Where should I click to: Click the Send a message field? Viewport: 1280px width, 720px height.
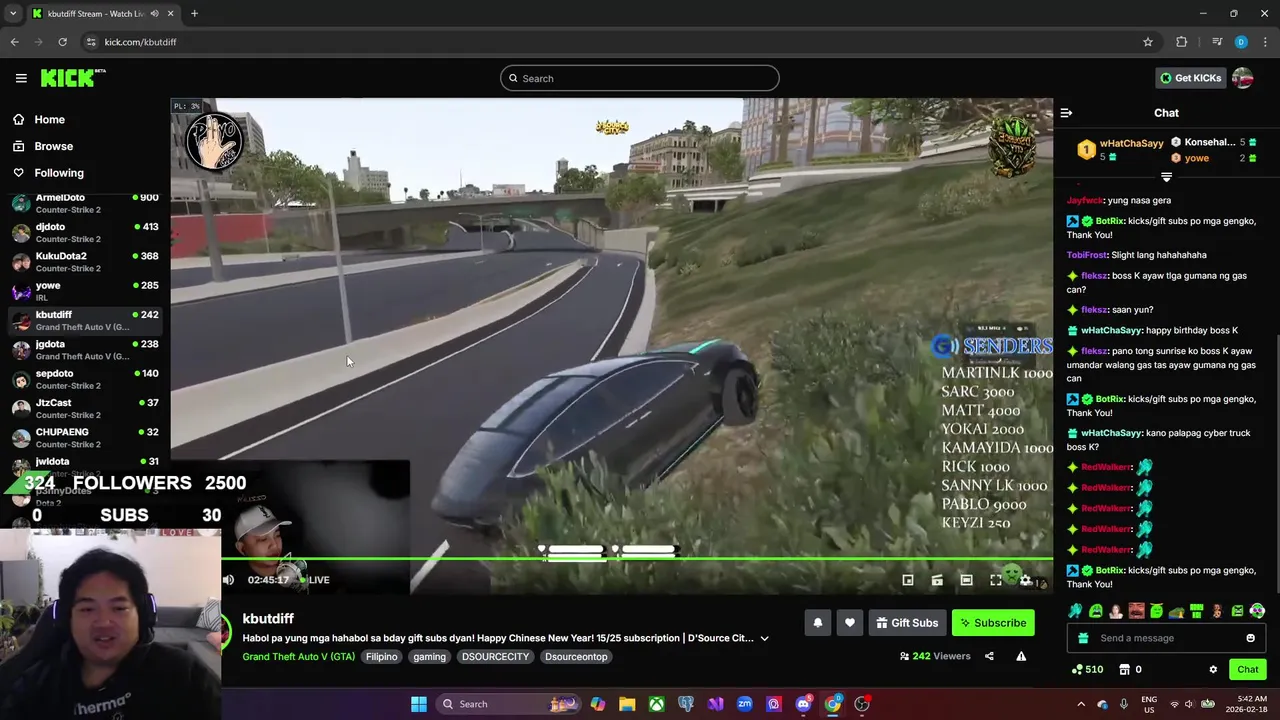pyautogui.click(x=1165, y=638)
